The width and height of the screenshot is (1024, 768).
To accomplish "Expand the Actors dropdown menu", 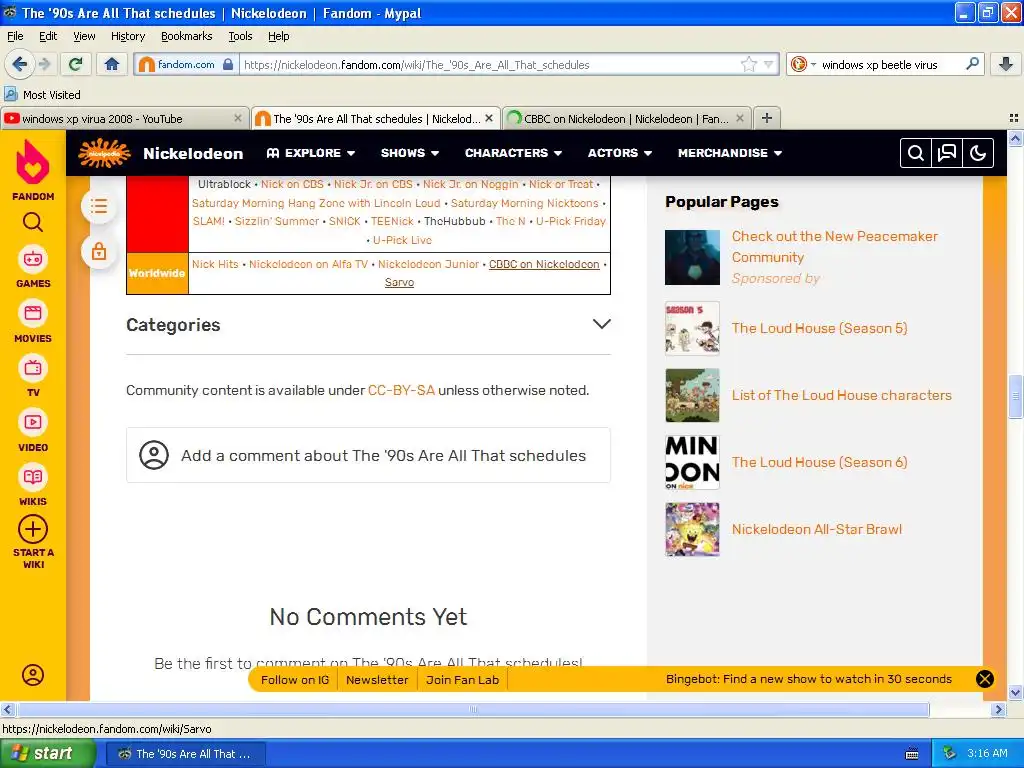I will pos(620,153).
